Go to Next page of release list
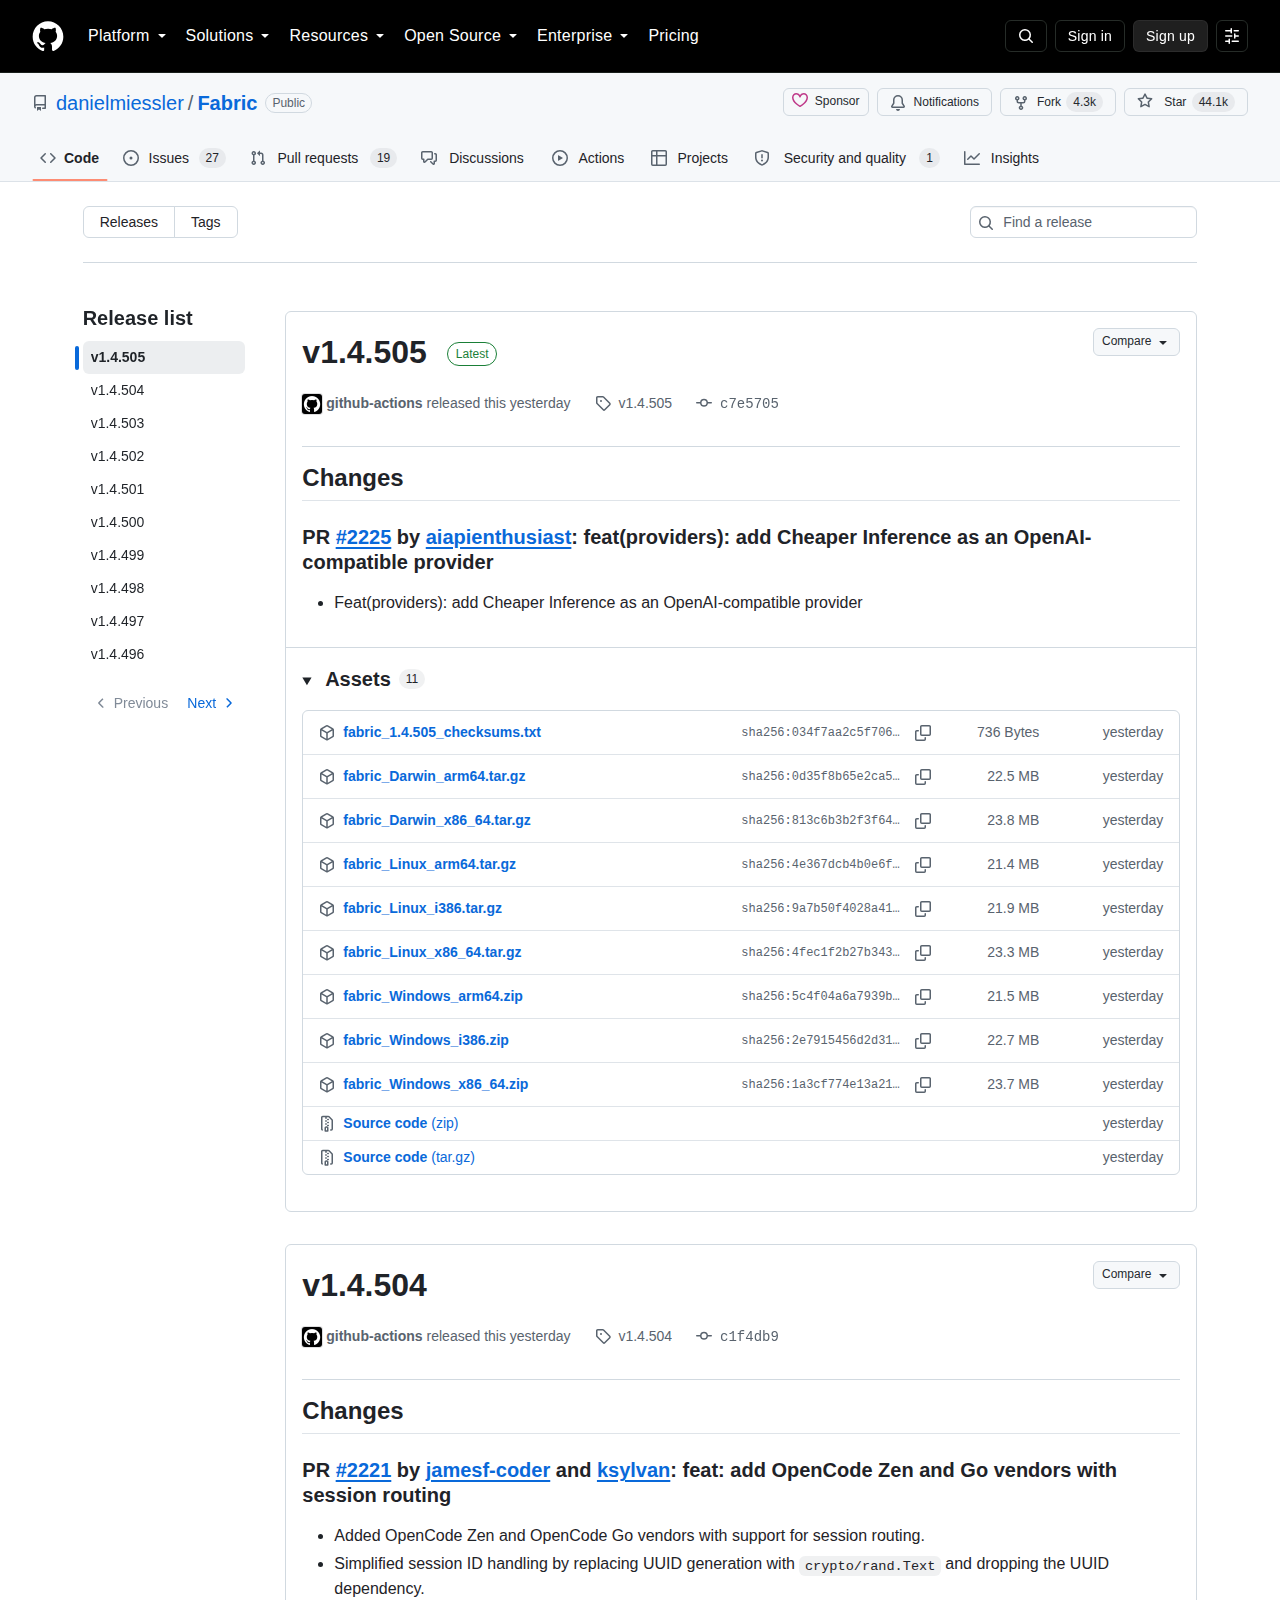1280x1600 pixels. [210, 703]
